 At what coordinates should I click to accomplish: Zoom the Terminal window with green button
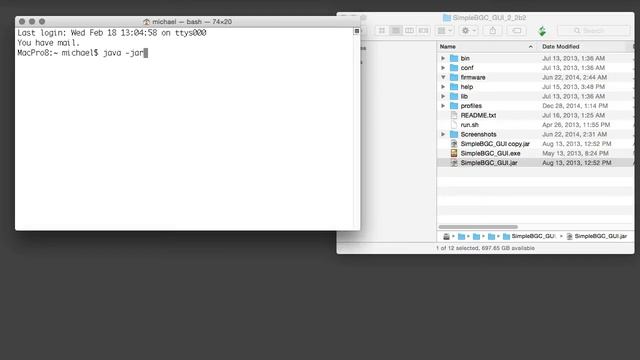pyautogui.click(x=42, y=21)
